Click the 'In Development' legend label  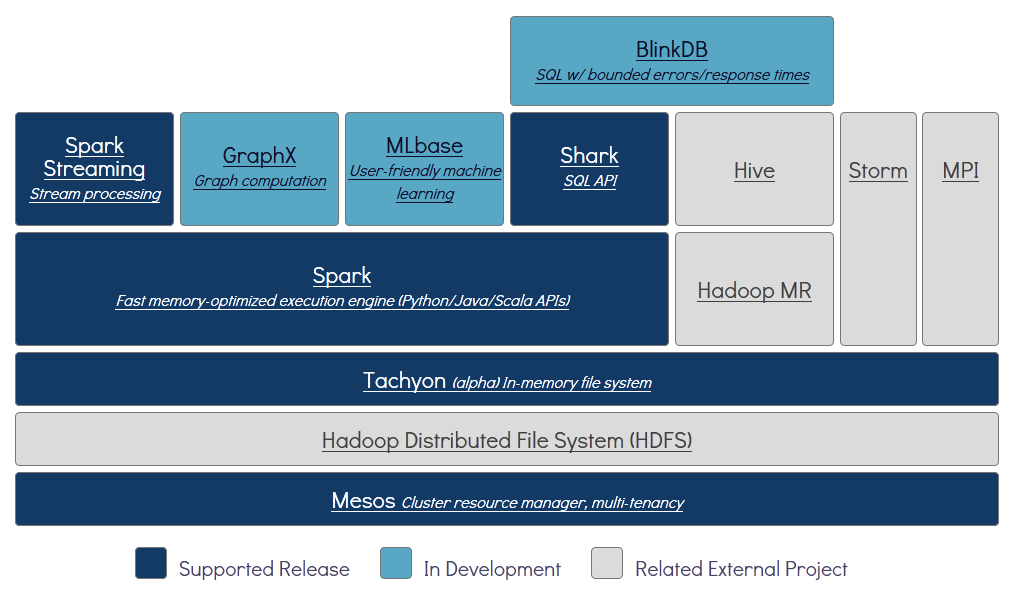[x=492, y=569]
